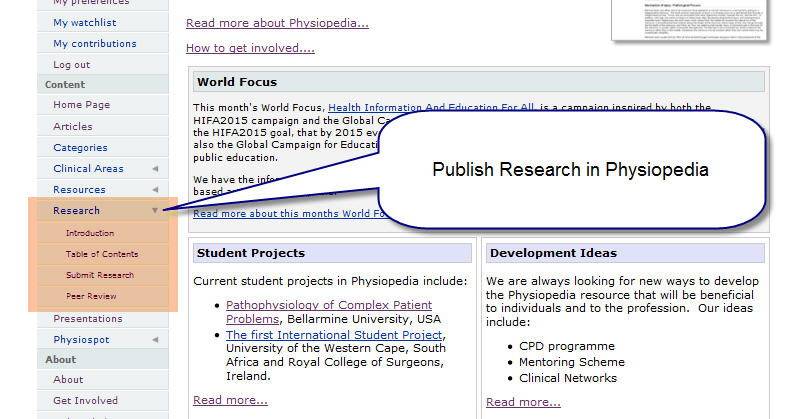801x419 pixels.
Task: Click Clinical Networks list item
Action: coord(568,378)
